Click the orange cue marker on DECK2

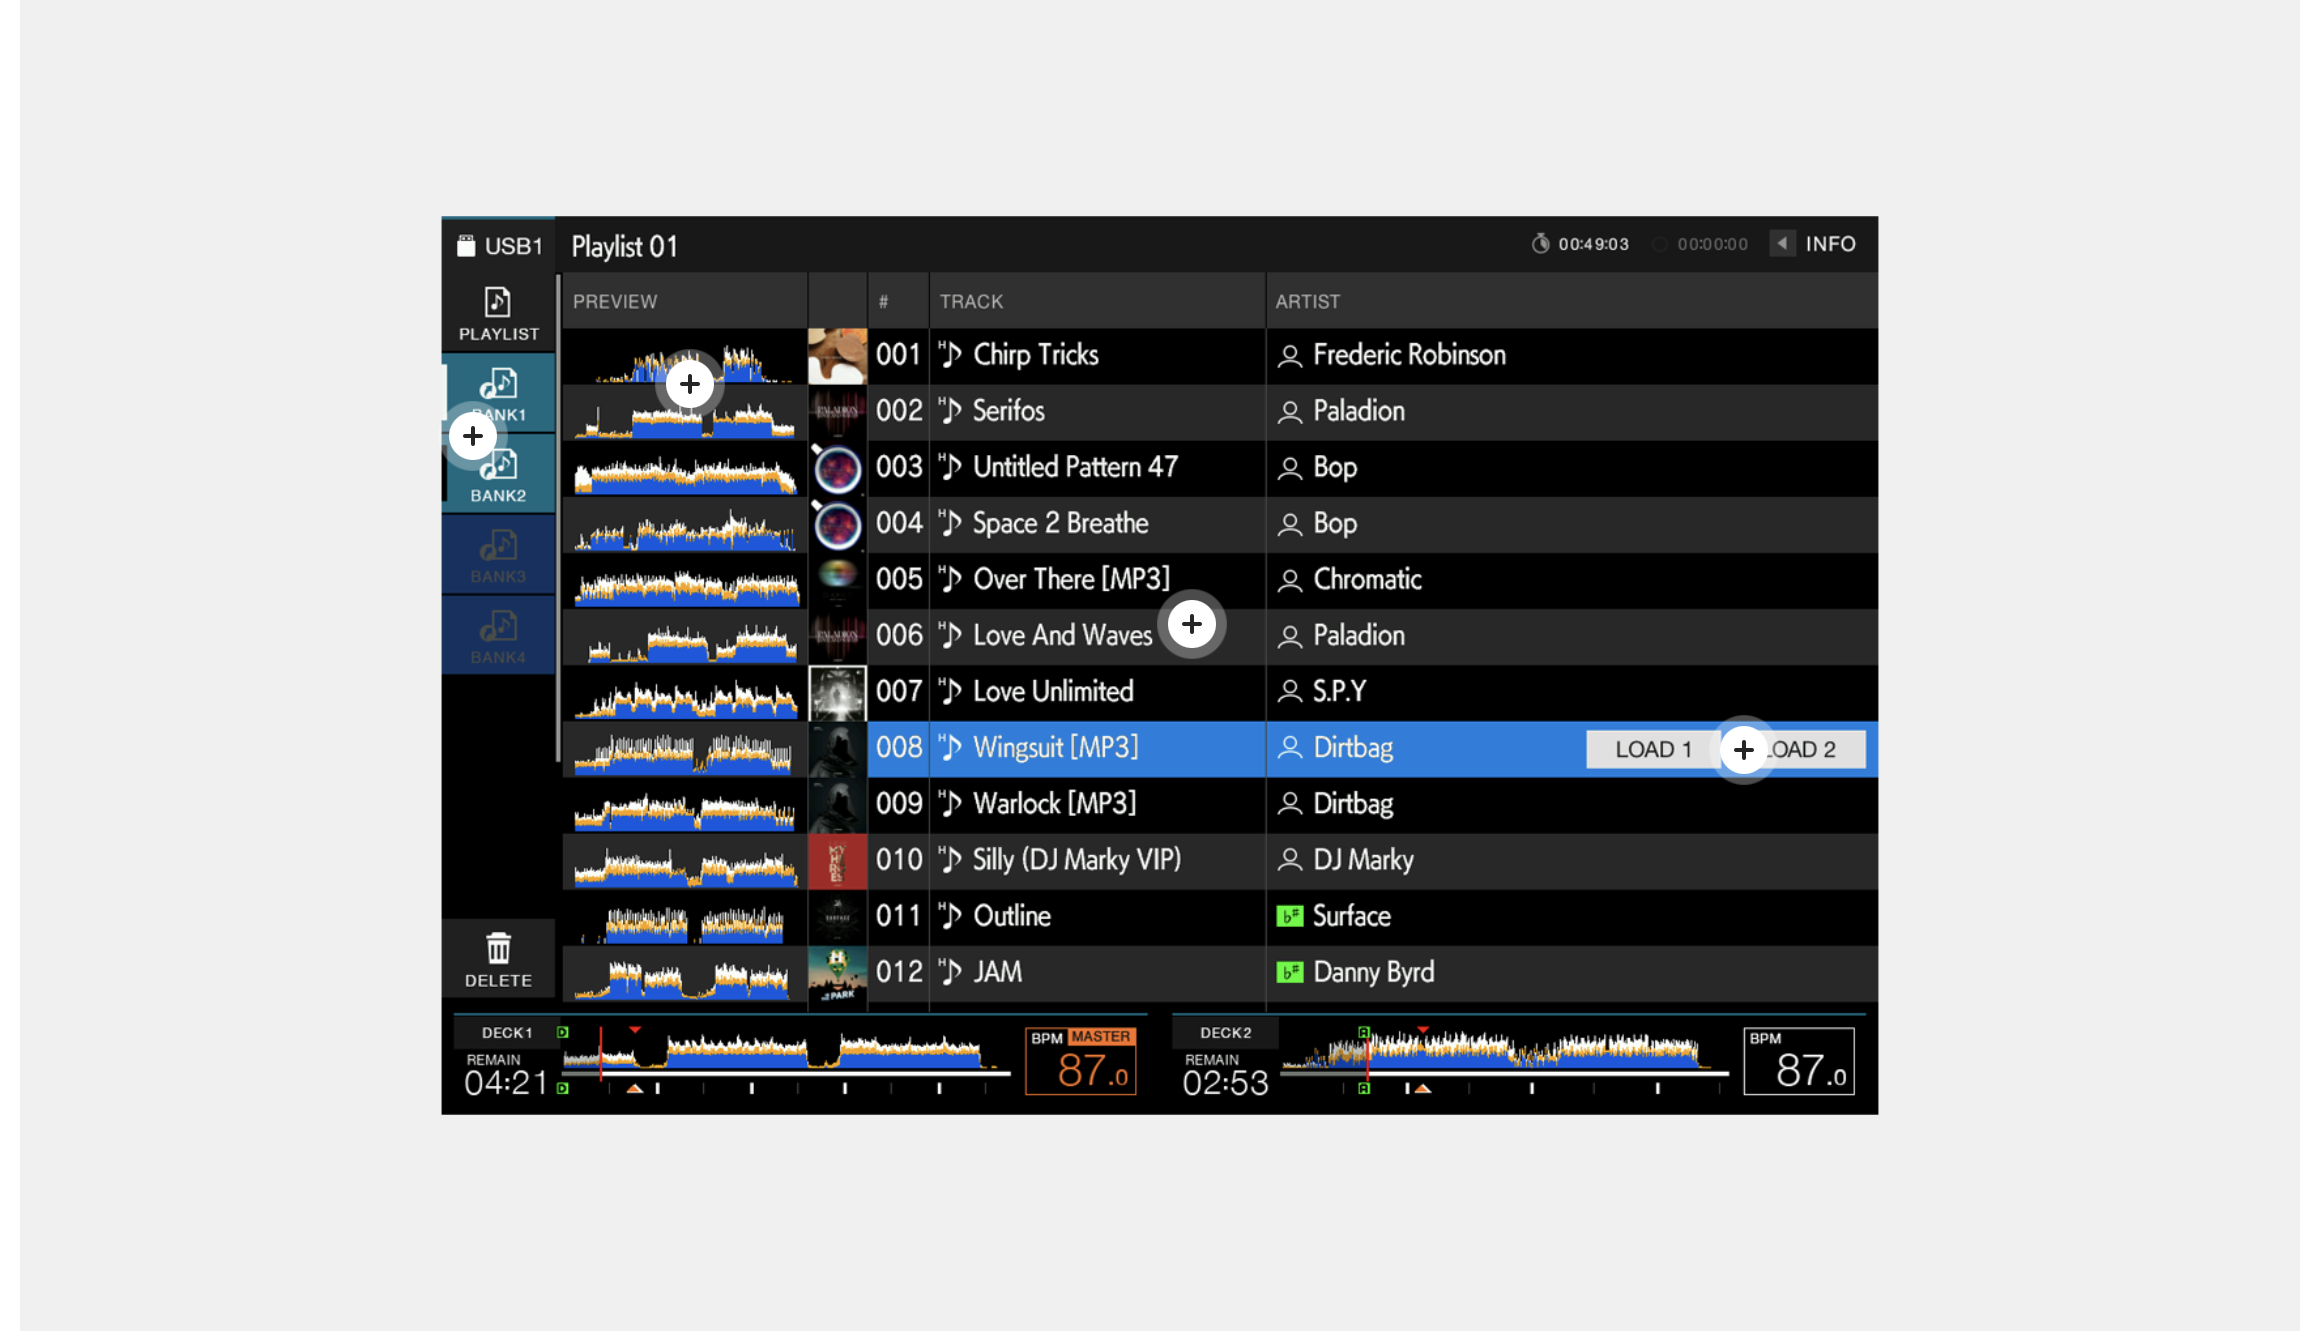(1422, 1089)
